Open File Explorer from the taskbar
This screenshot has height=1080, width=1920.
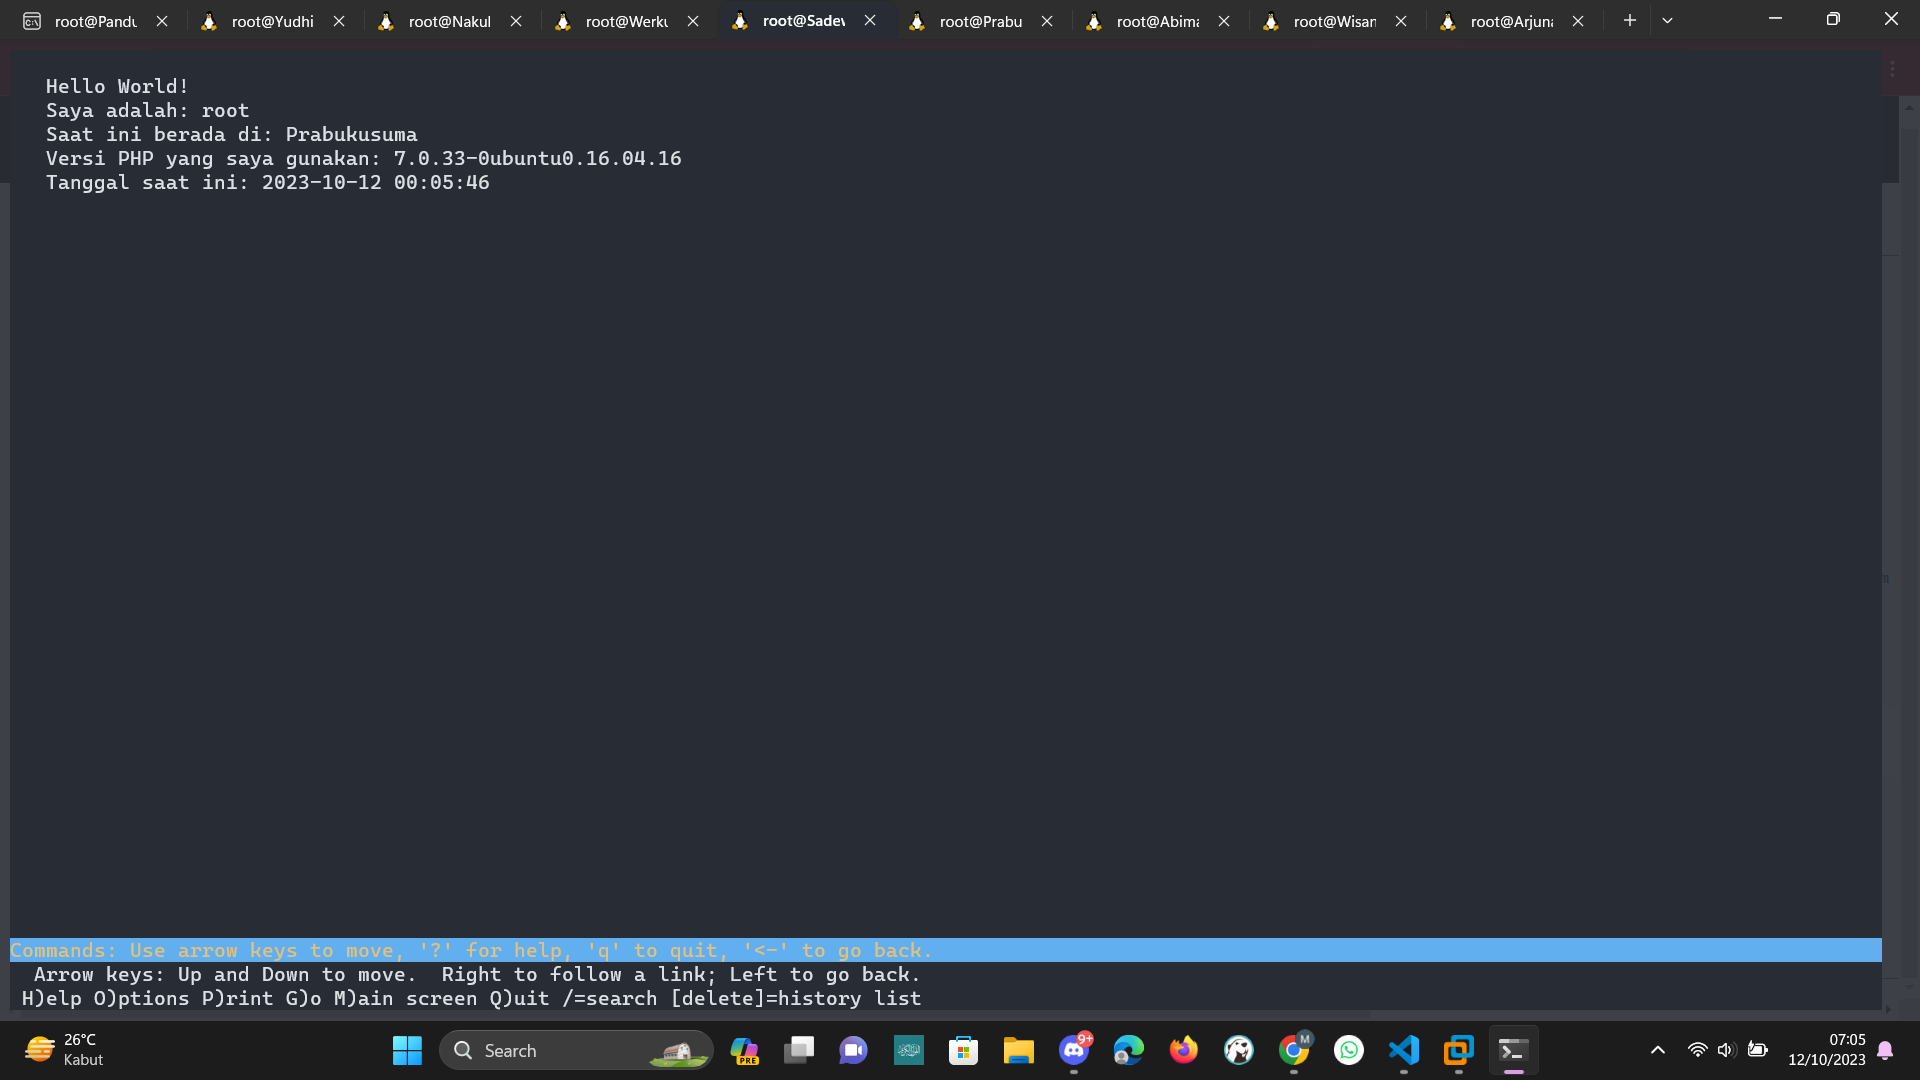tap(1018, 1050)
